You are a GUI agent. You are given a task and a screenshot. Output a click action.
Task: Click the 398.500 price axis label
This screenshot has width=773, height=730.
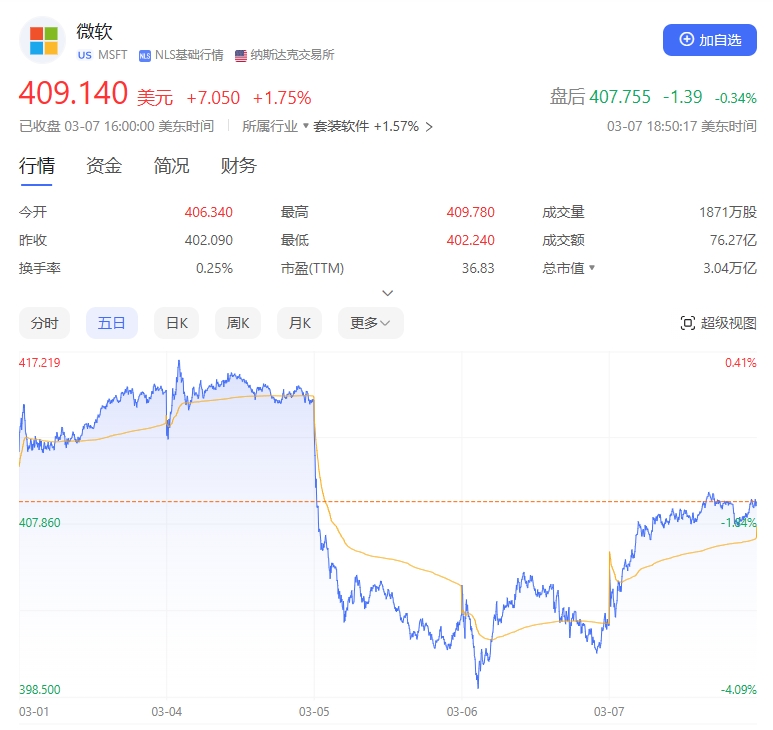39,690
